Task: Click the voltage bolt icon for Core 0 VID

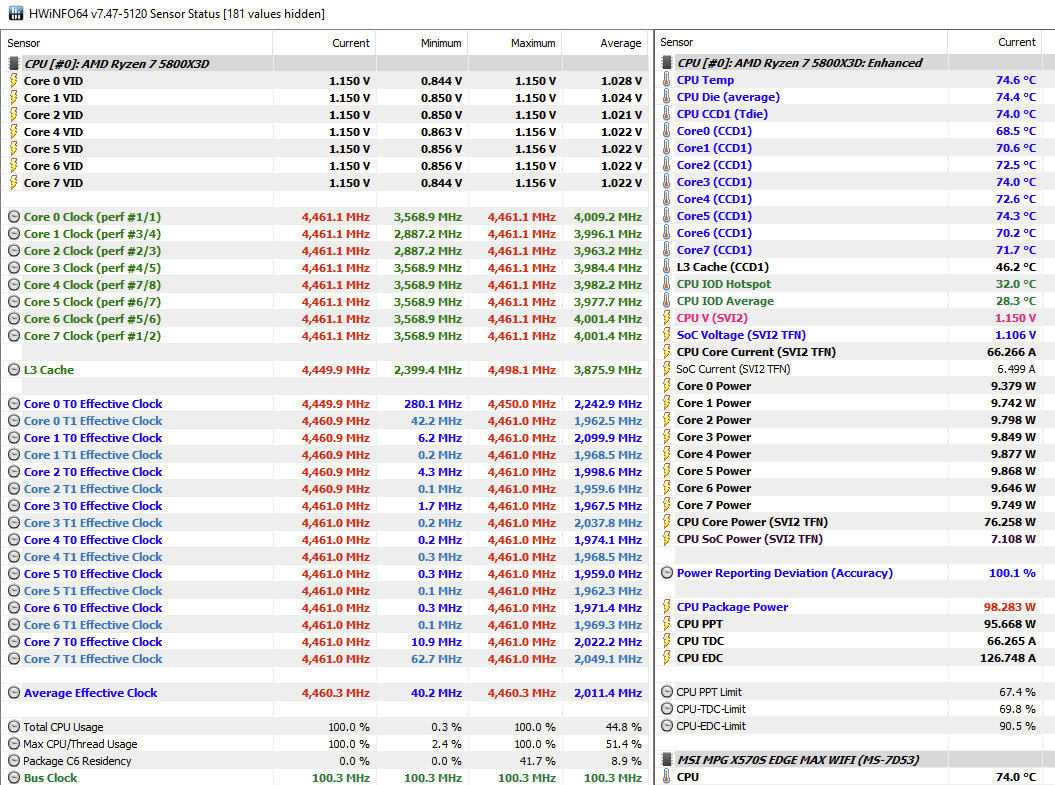Action: 13,81
